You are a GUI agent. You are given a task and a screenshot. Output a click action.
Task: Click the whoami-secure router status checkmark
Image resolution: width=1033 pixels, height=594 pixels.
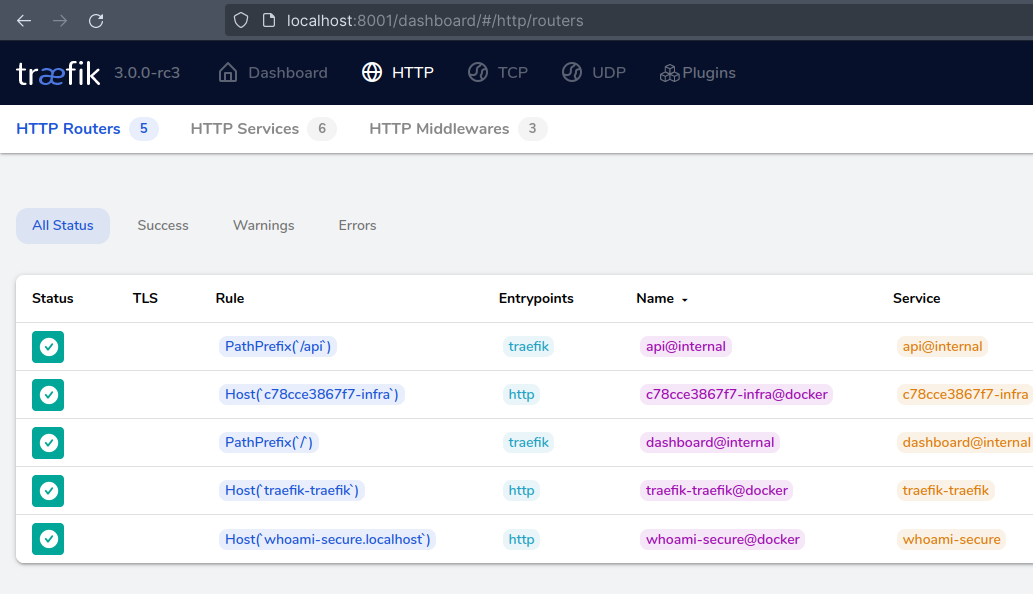[48, 539]
